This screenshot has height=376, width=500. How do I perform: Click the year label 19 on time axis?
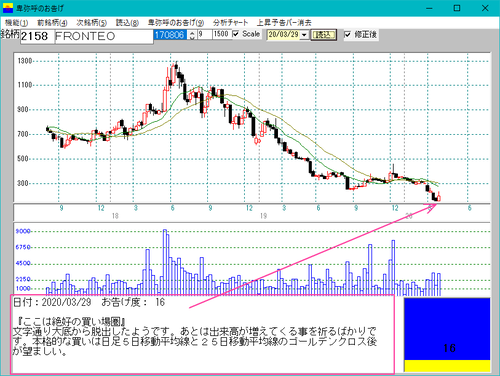[x=263, y=216]
